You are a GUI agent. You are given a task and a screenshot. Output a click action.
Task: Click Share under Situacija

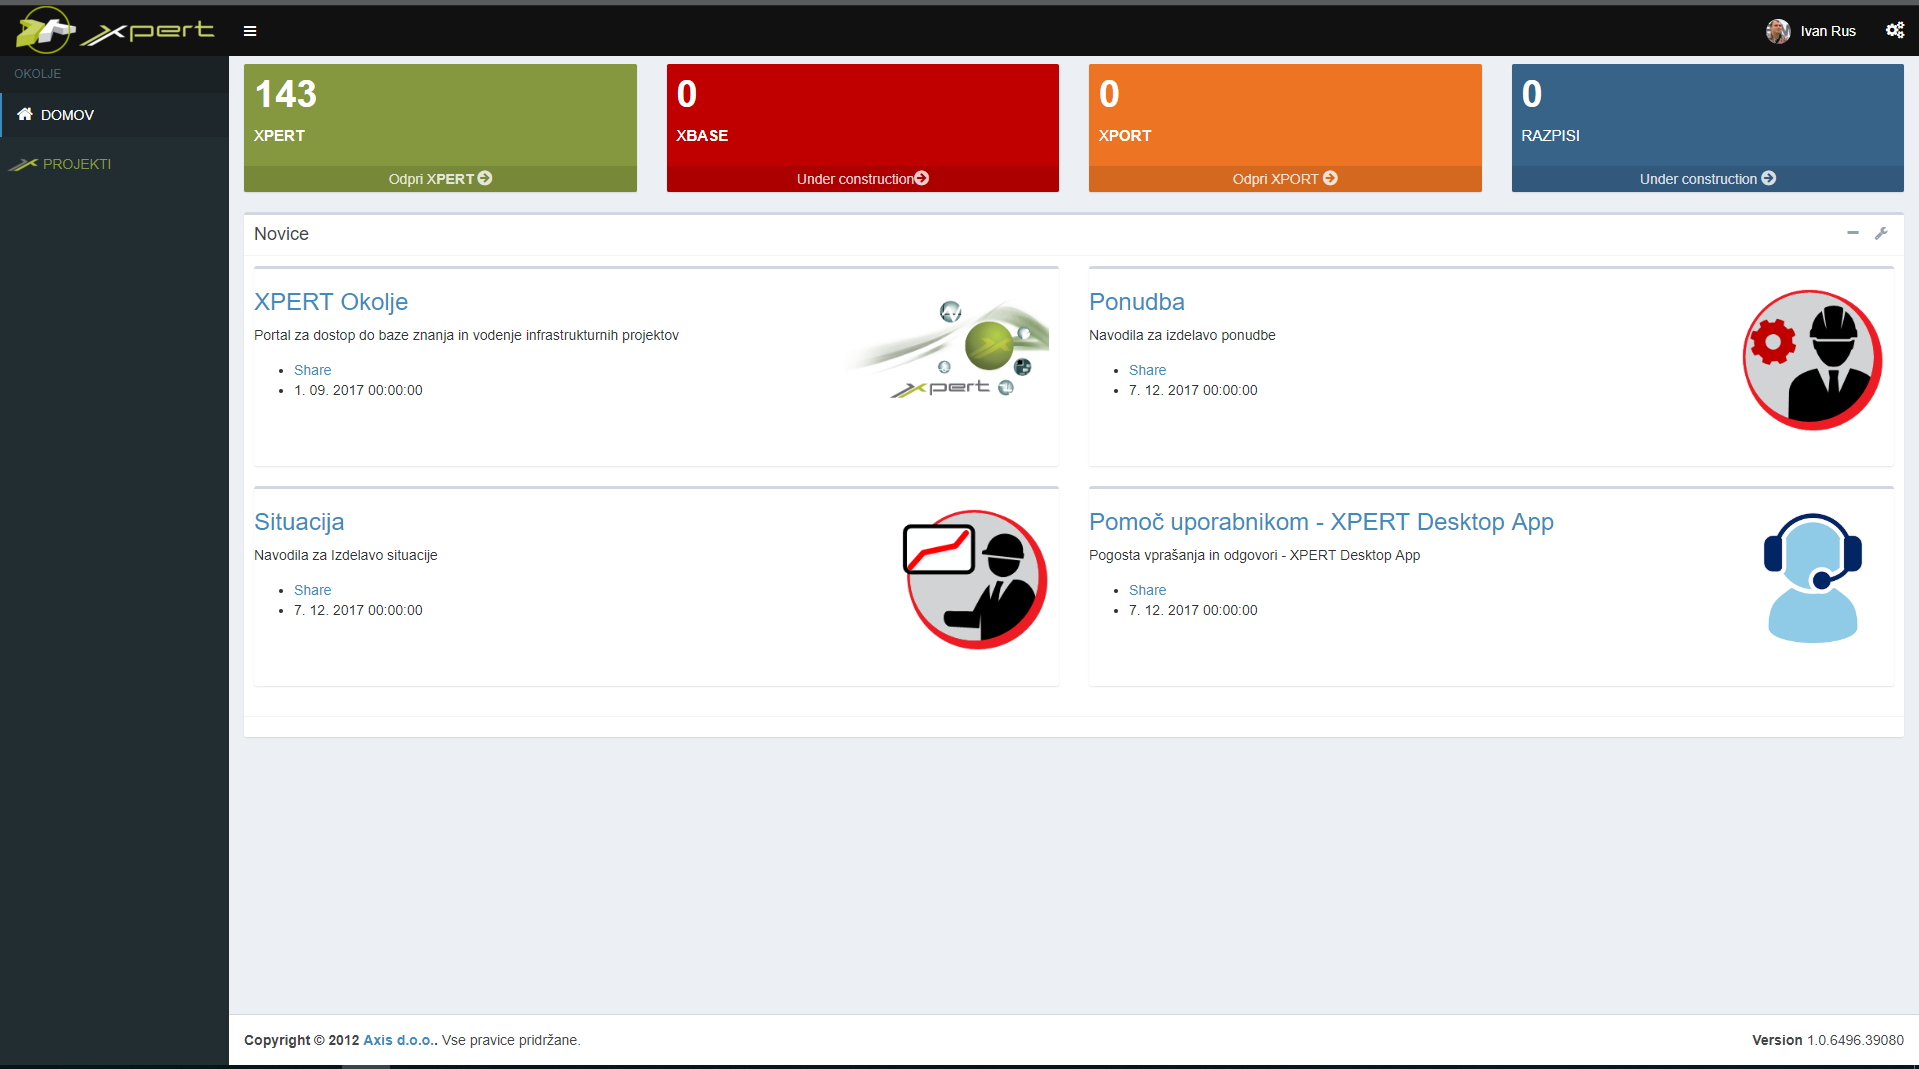point(312,590)
